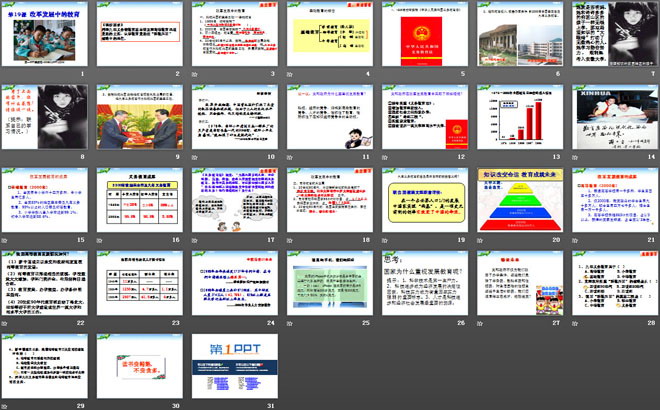Select slide 20 with the colored pyramid diagram
660x410 pixels.
pos(512,198)
